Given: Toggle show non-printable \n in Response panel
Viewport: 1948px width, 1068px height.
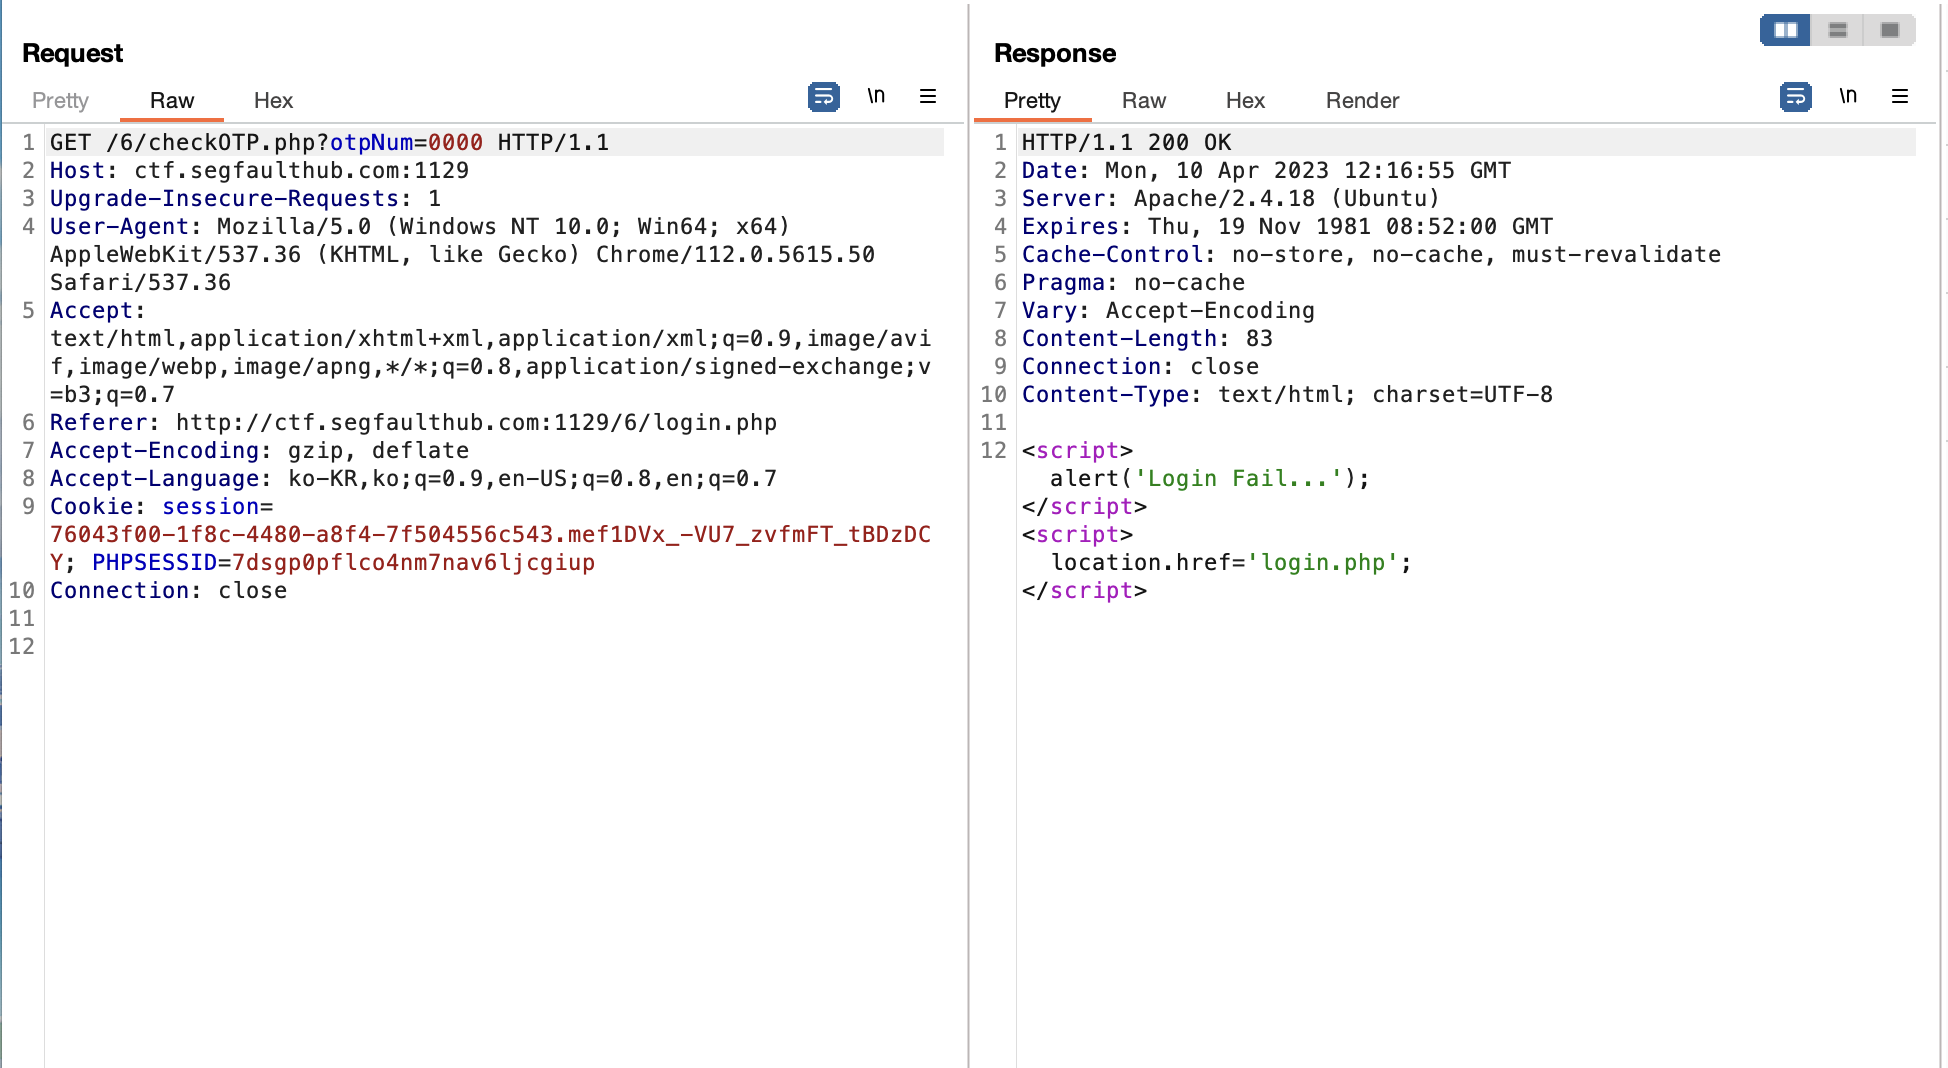Looking at the screenshot, I should [1848, 96].
